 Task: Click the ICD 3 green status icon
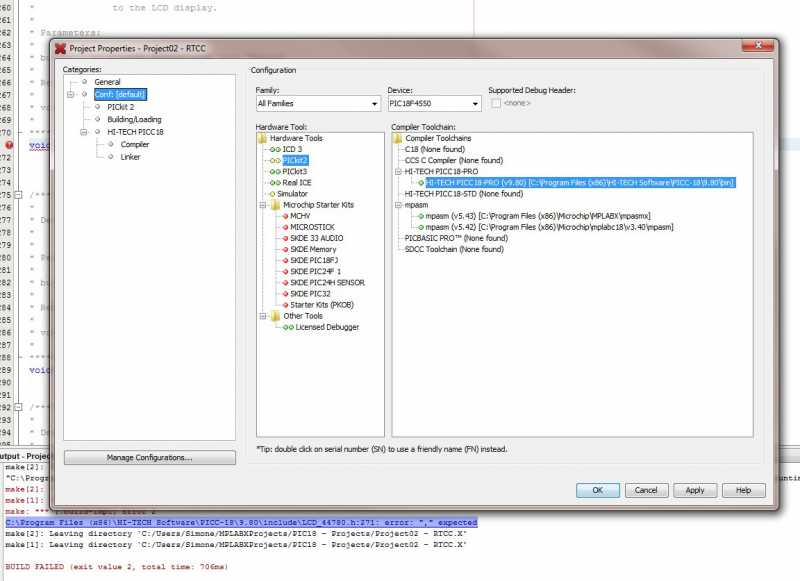pyautogui.click(x=275, y=149)
